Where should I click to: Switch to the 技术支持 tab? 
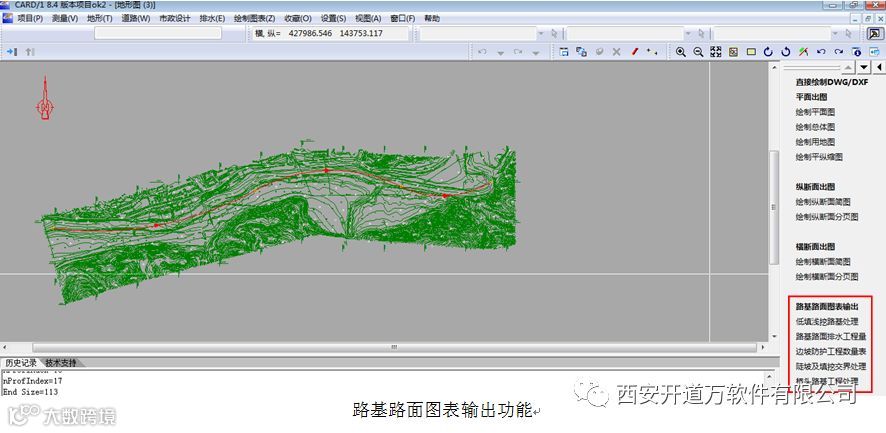pyautogui.click(x=60, y=362)
